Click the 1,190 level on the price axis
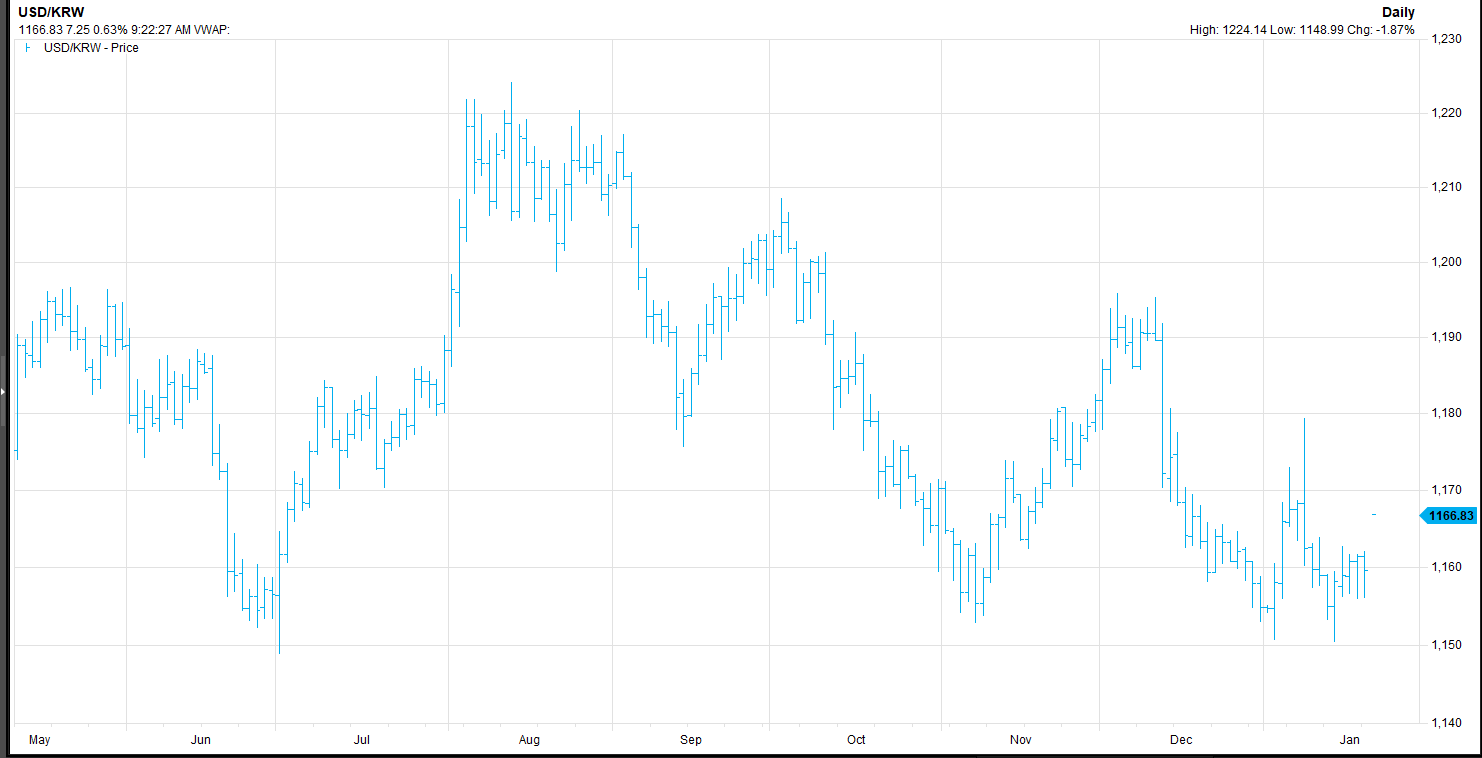This screenshot has width=1482, height=758. point(1445,335)
